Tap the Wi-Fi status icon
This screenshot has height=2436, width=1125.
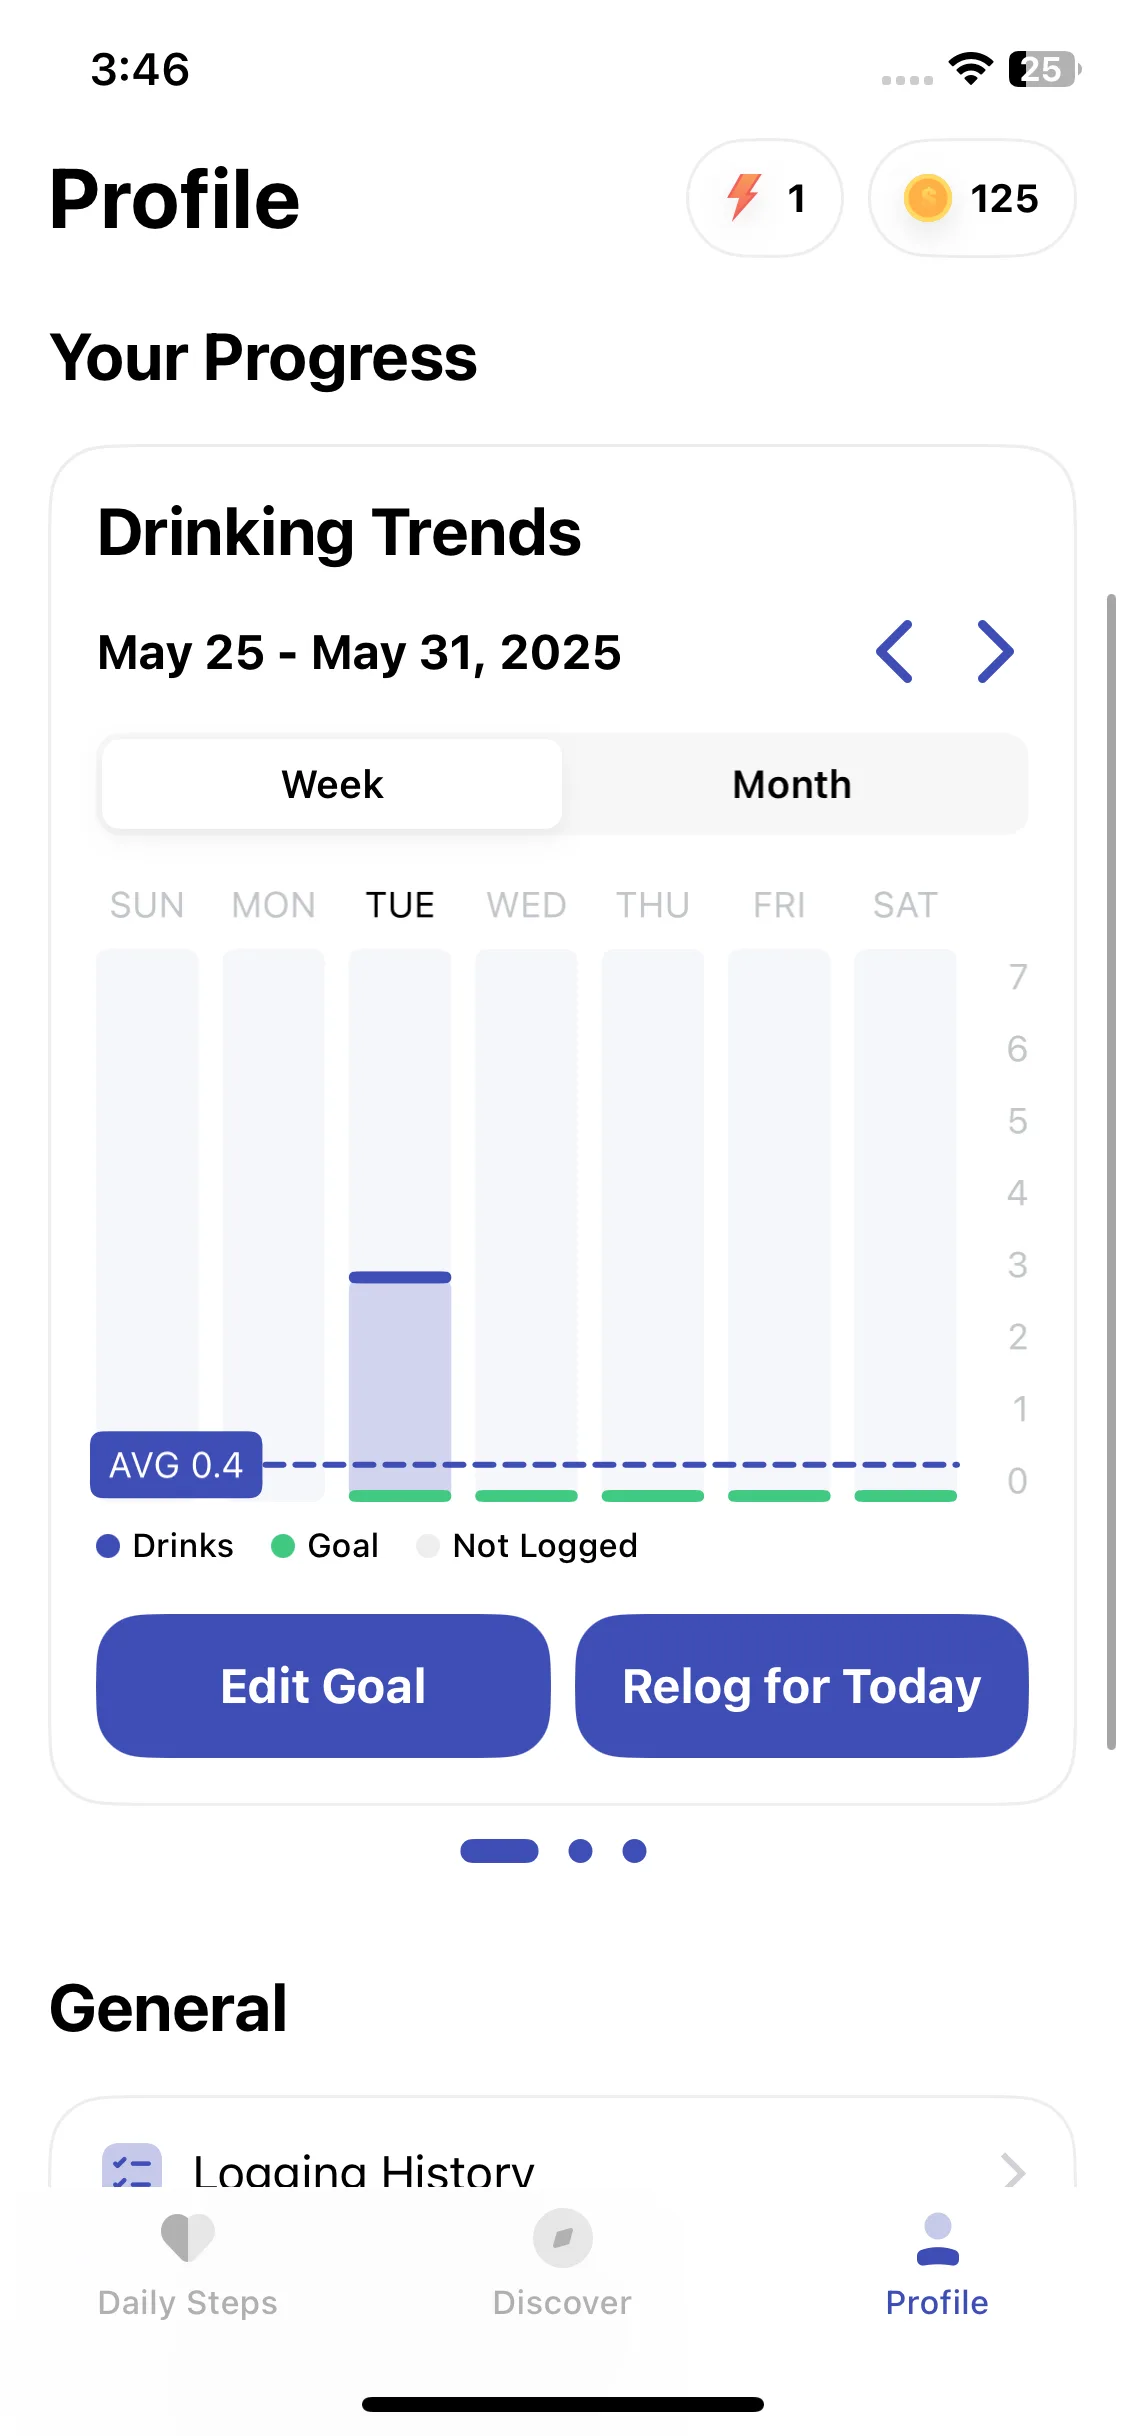970,68
